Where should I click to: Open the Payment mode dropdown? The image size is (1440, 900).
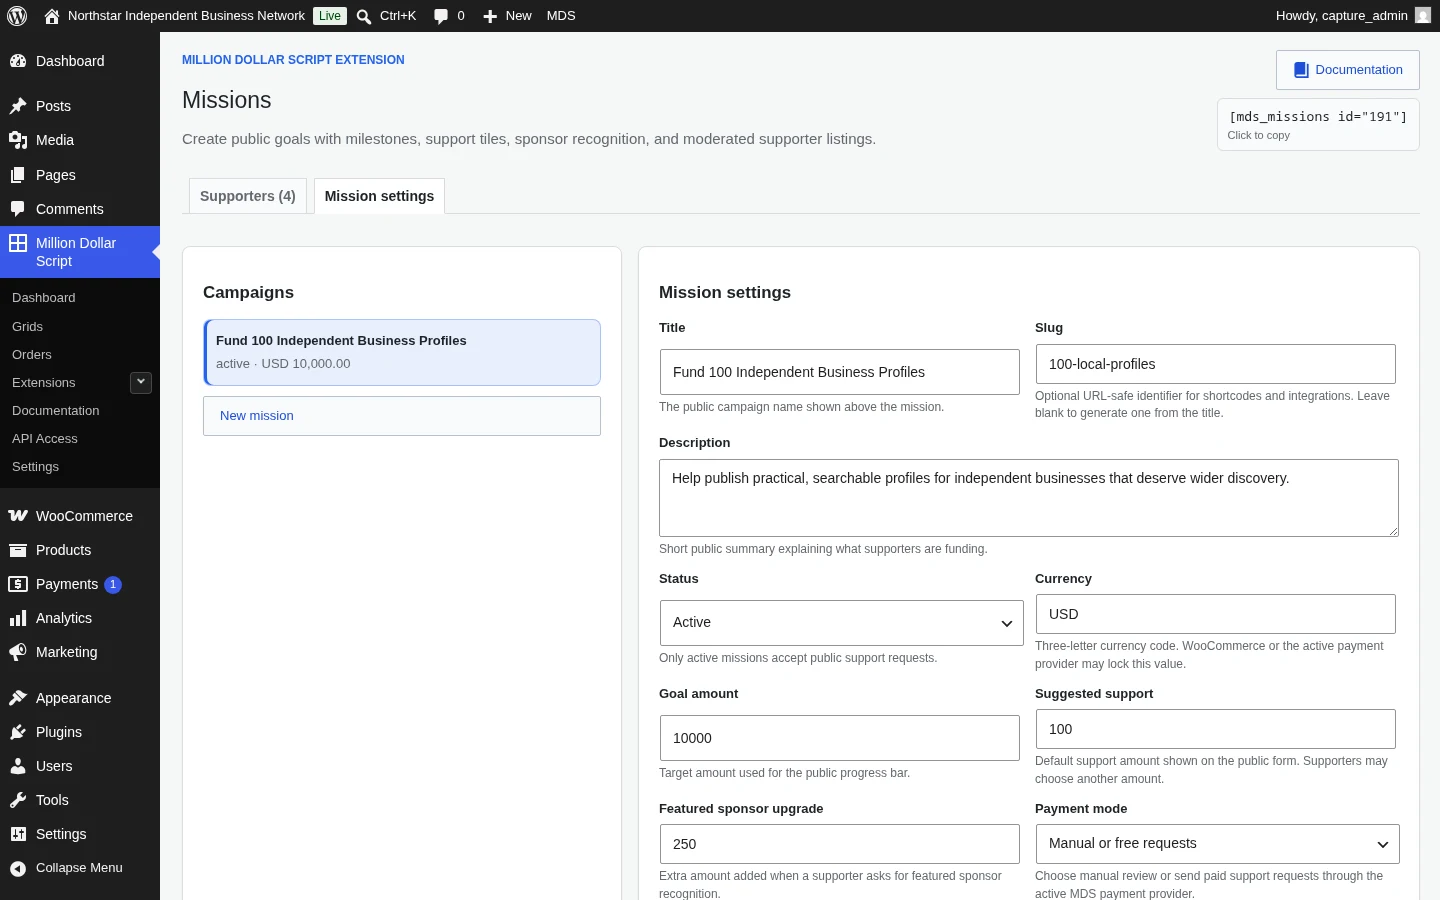tap(1217, 844)
